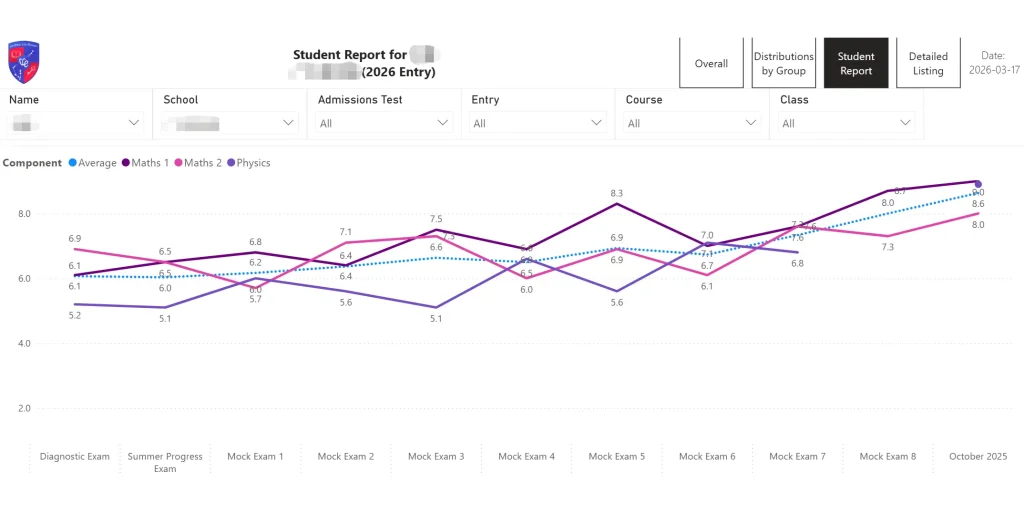
Task: Switch to Distributions by Group page
Action: (784, 64)
